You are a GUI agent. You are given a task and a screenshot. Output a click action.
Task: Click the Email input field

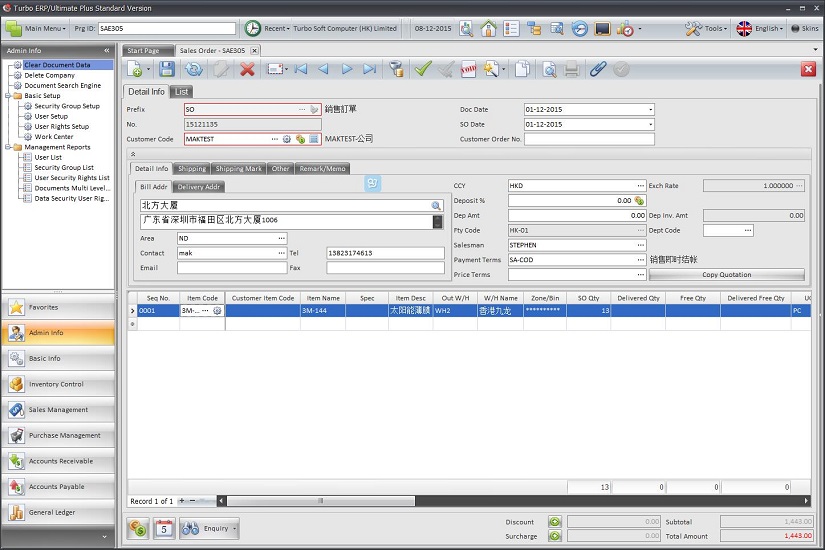[x=232, y=267]
